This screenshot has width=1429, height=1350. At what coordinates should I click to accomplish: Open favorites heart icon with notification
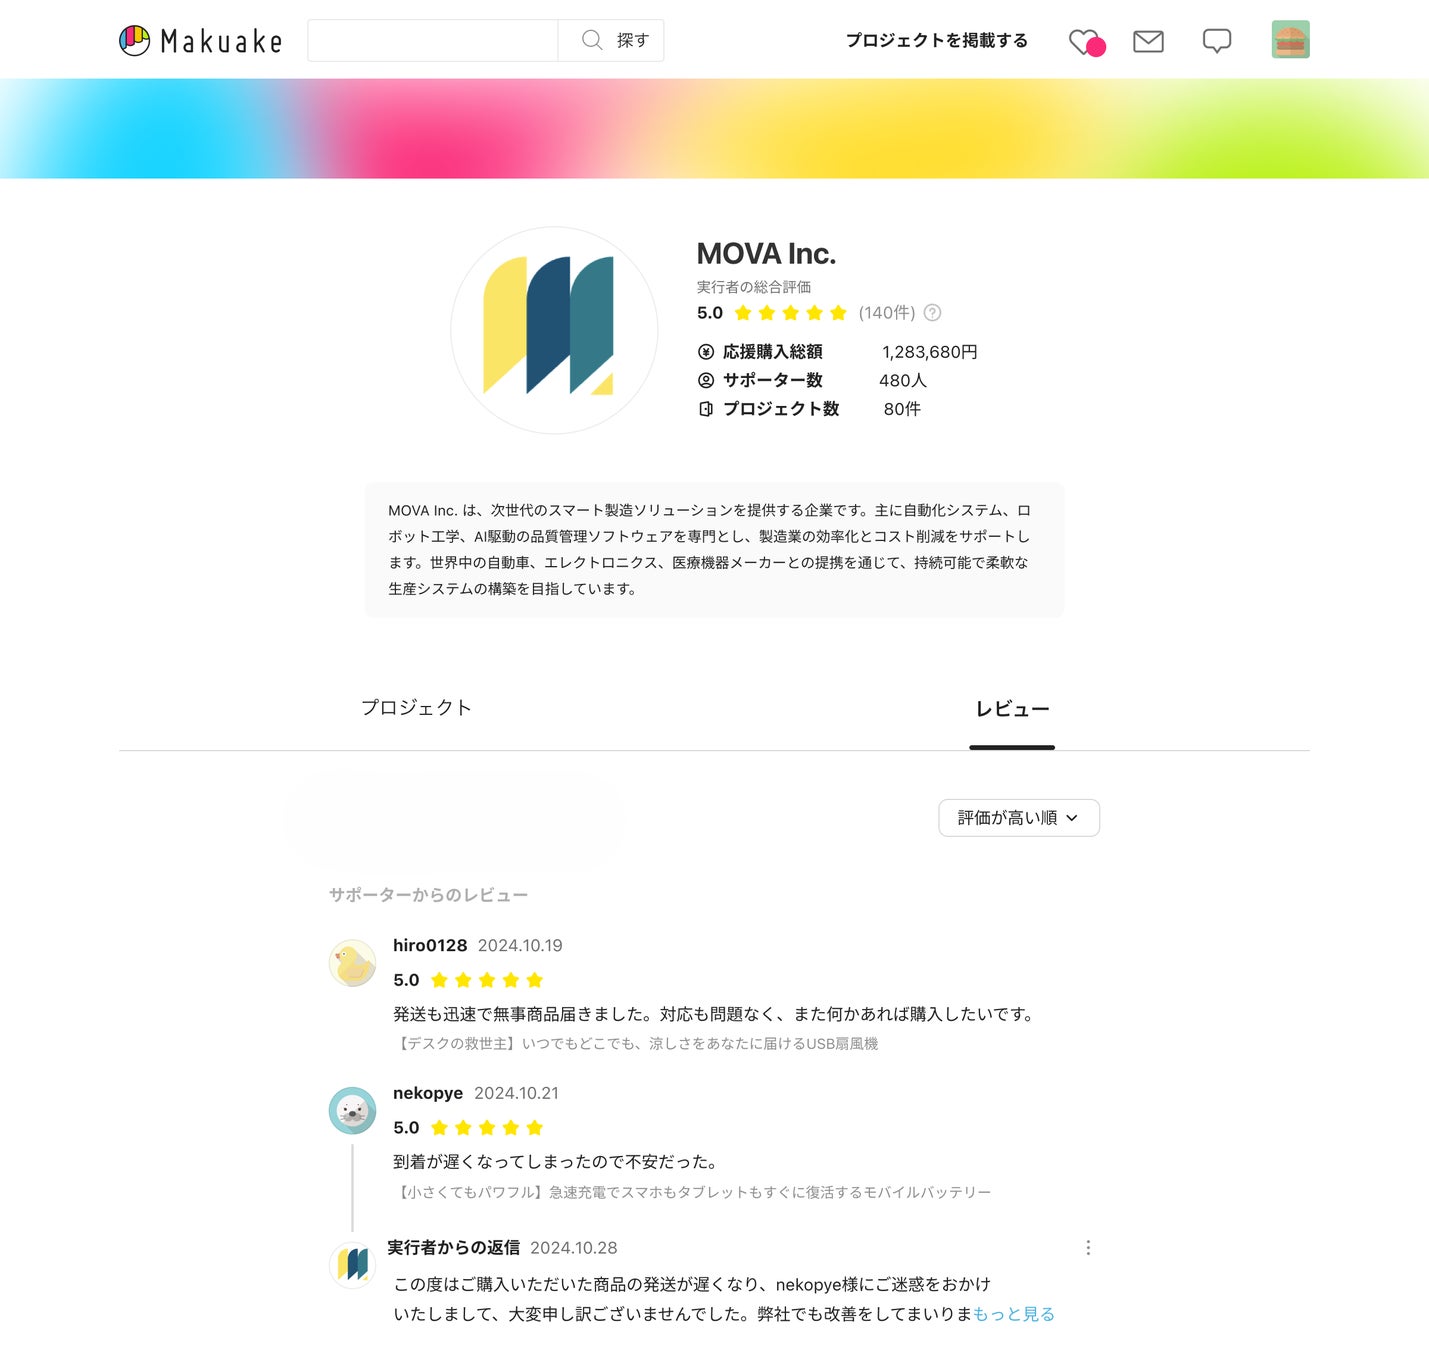[x=1086, y=41]
